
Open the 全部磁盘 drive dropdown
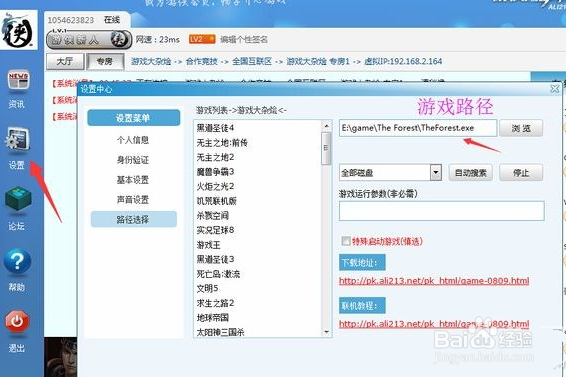[436, 173]
